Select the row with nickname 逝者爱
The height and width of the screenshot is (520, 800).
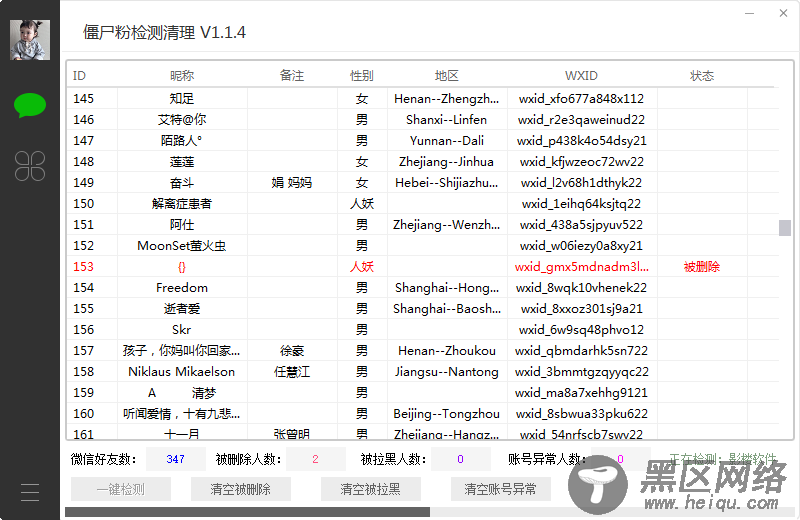[422, 309]
